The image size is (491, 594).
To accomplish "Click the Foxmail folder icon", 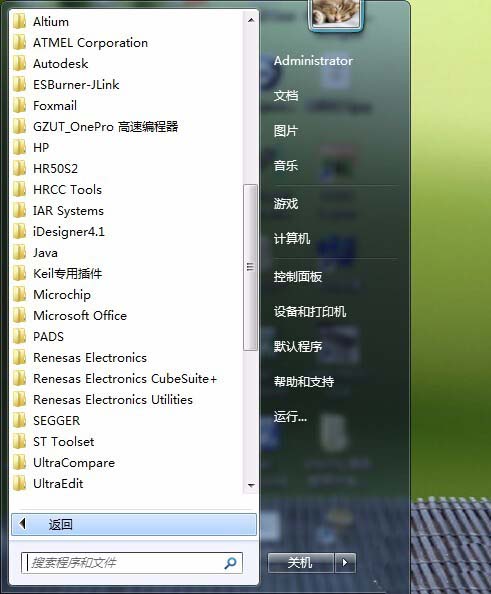I will pos(19,106).
